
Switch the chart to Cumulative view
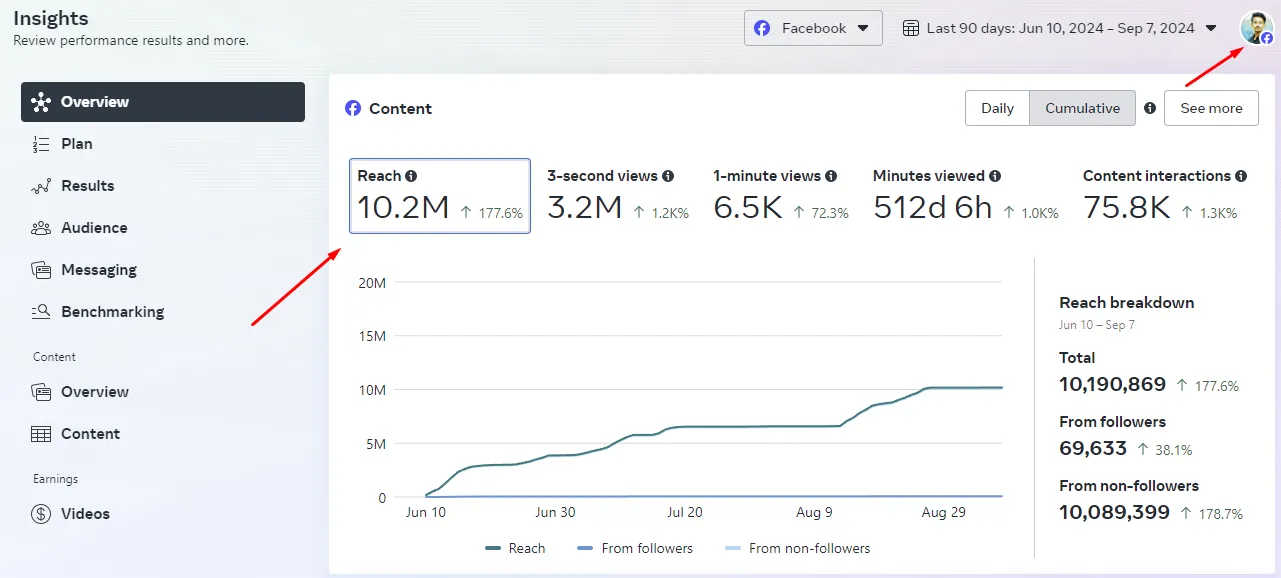pyautogui.click(x=1082, y=108)
